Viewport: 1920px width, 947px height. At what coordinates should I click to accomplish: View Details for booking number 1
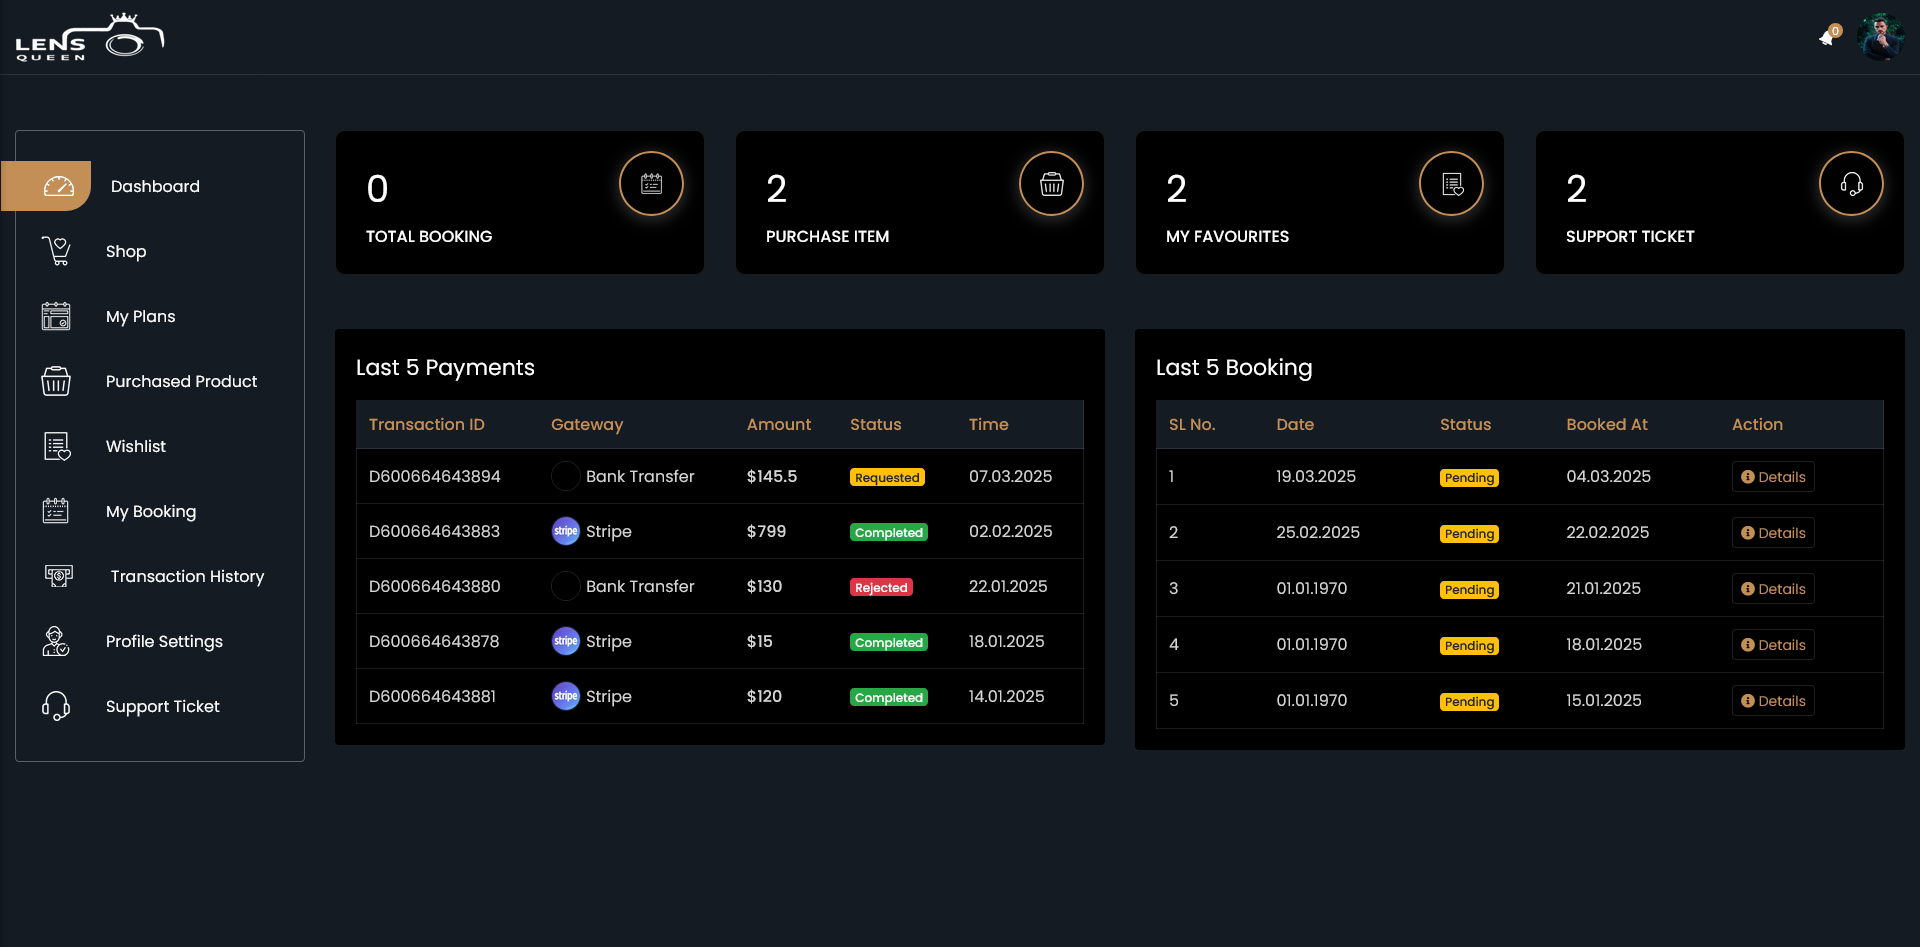coord(1773,477)
